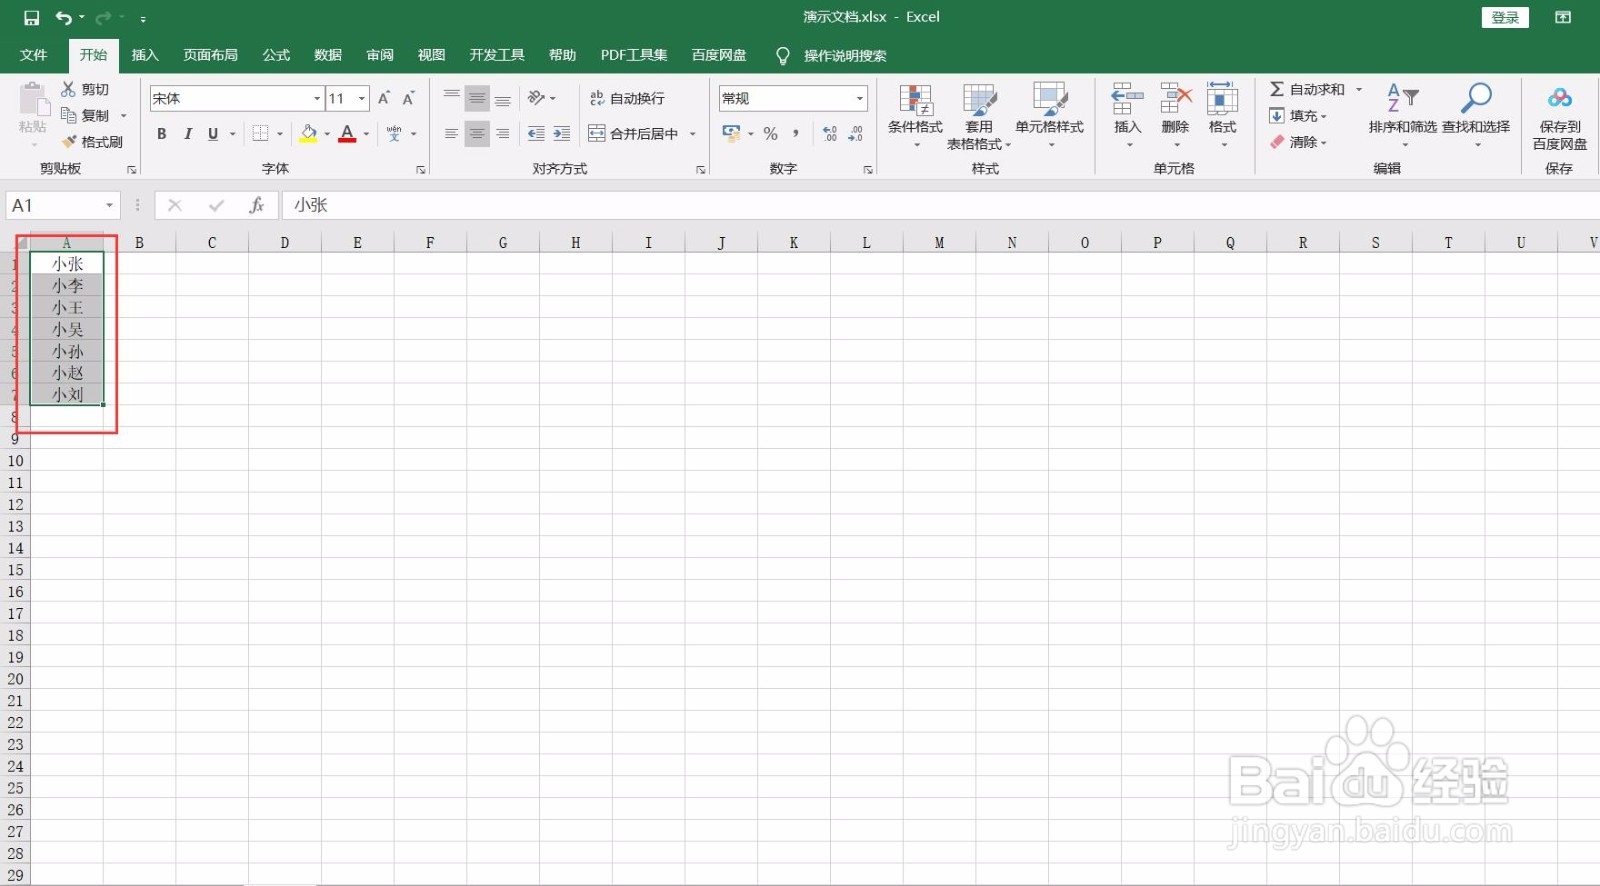The width and height of the screenshot is (1600, 886).
Task: Switch to Page Layout (页面布局) tab
Action: [210, 55]
